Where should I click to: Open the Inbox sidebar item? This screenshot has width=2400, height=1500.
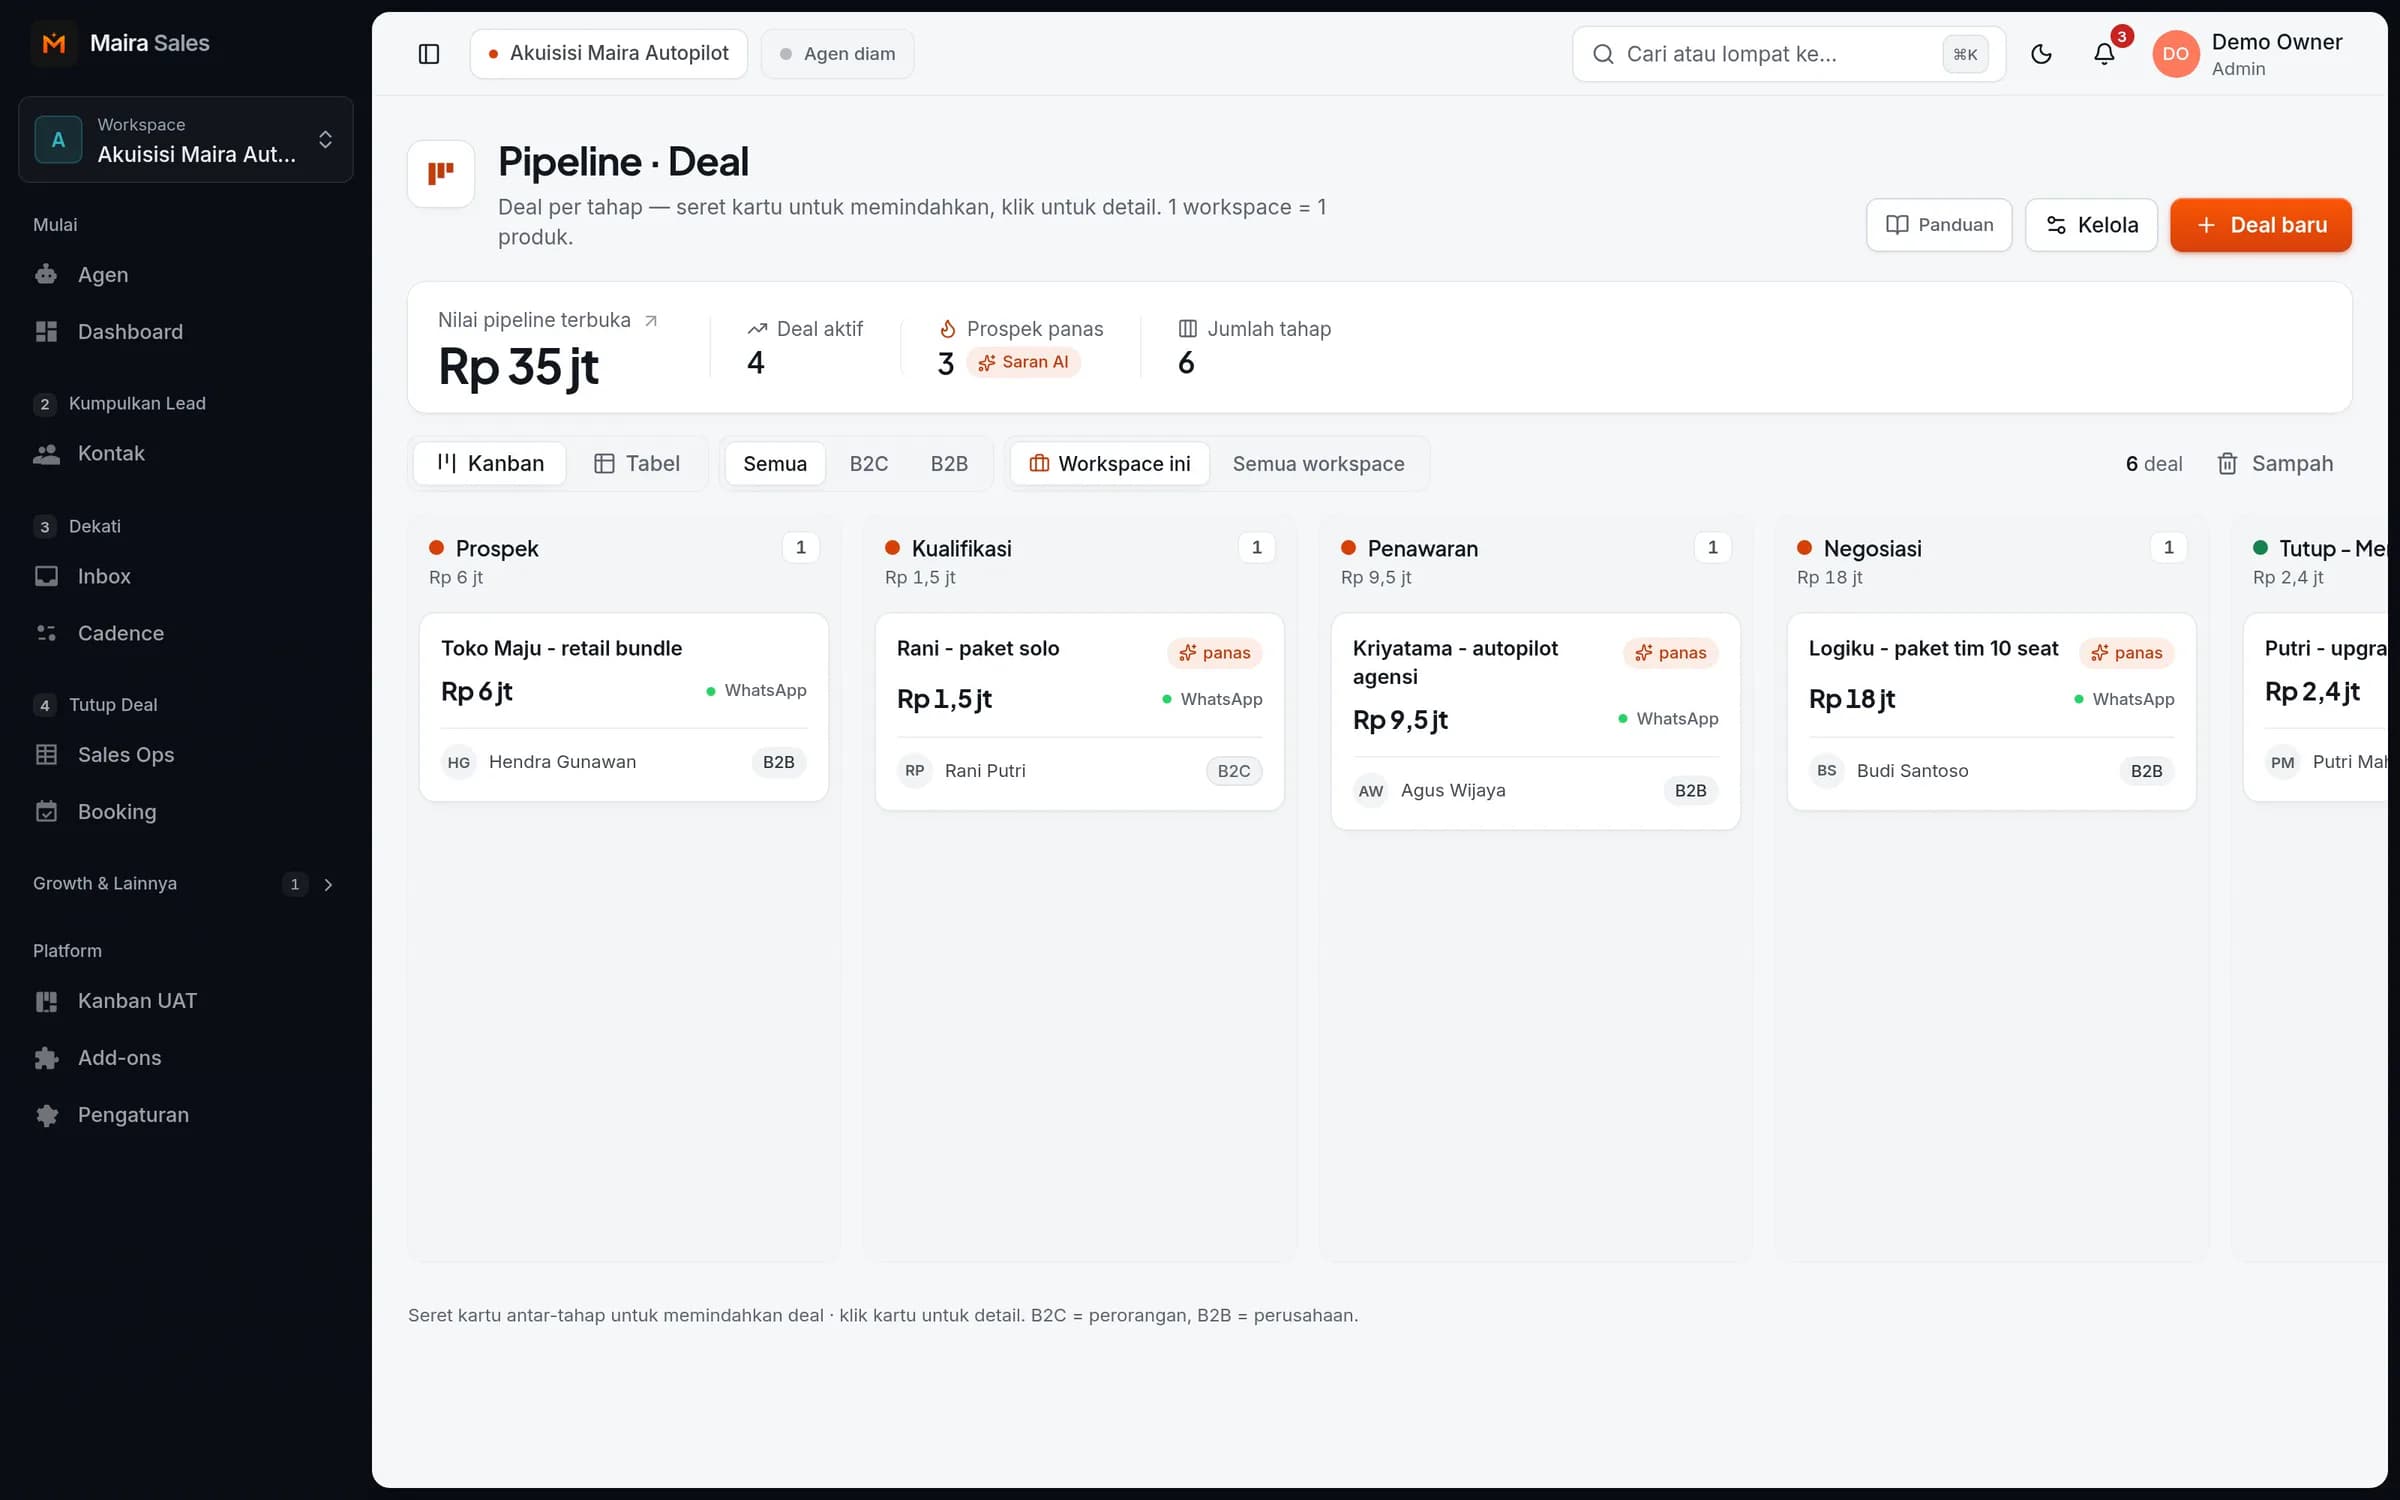(x=186, y=576)
